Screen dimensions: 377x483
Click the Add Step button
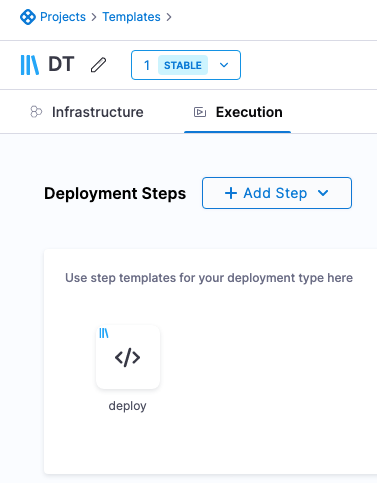pyautogui.click(x=277, y=193)
